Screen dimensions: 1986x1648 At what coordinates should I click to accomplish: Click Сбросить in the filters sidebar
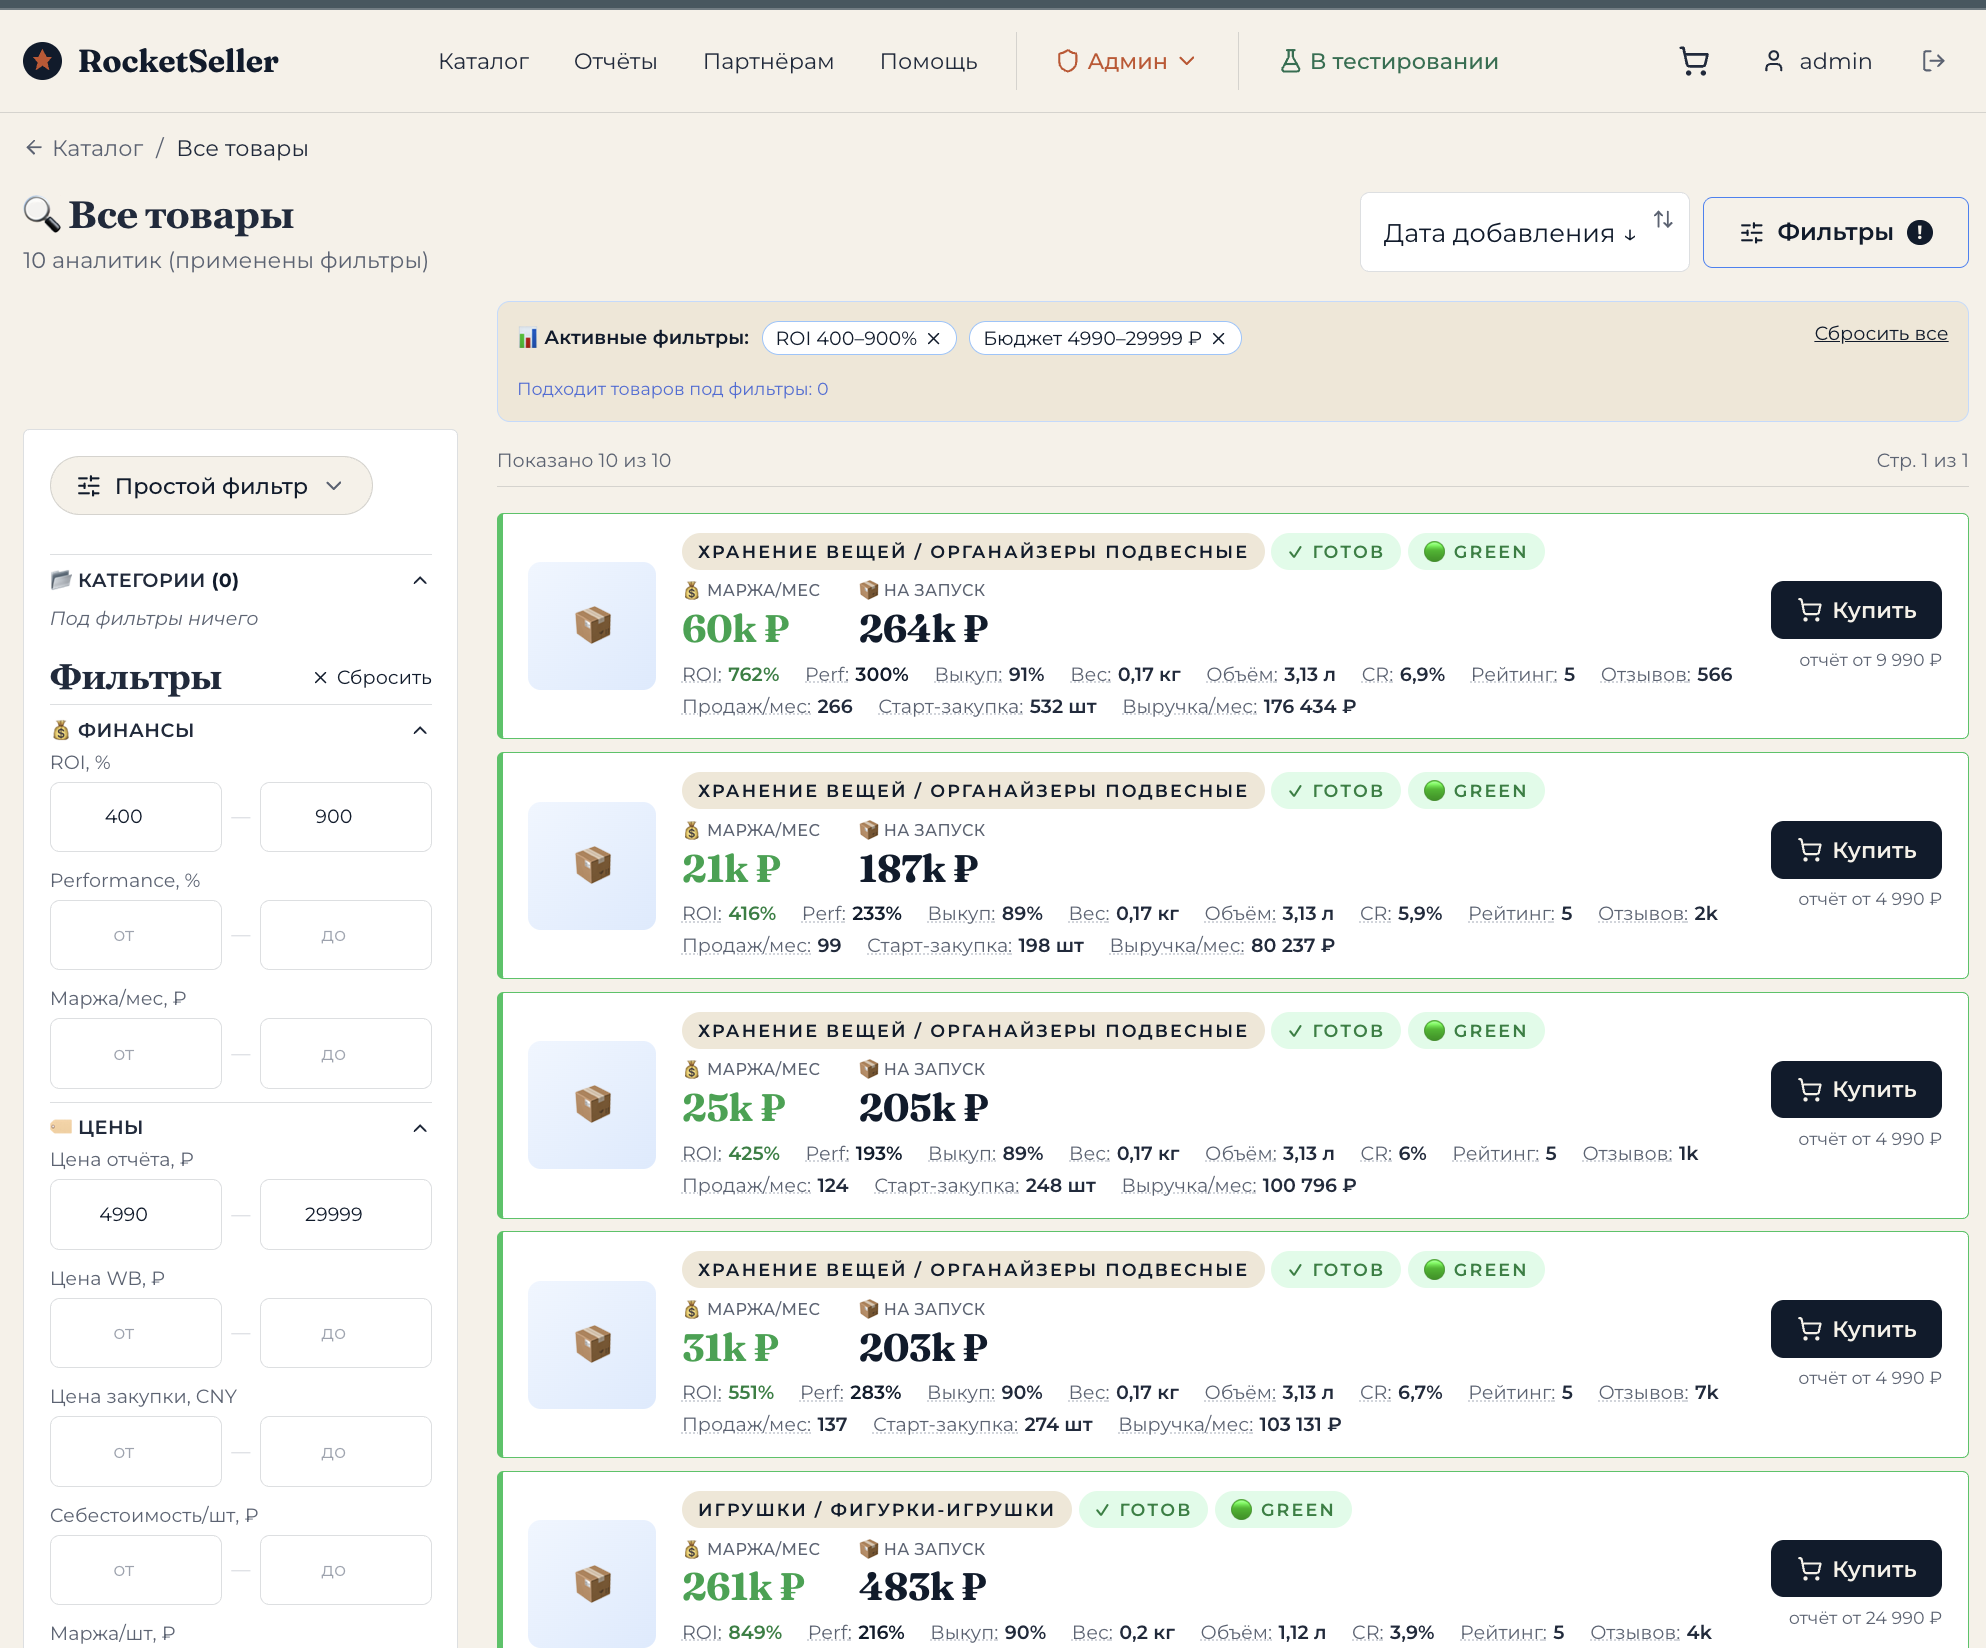(x=372, y=678)
